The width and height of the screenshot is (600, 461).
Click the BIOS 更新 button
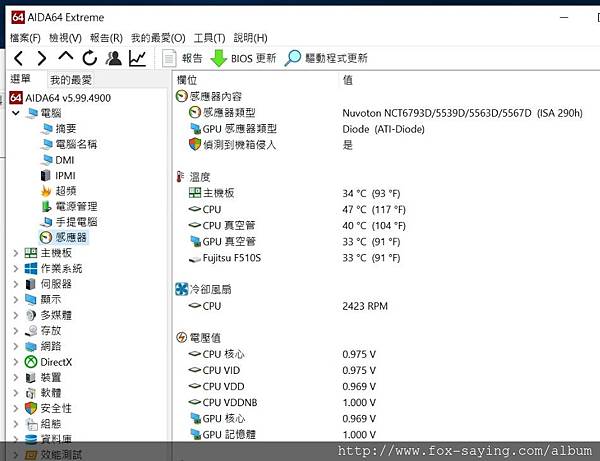pyautogui.click(x=243, y=58)
